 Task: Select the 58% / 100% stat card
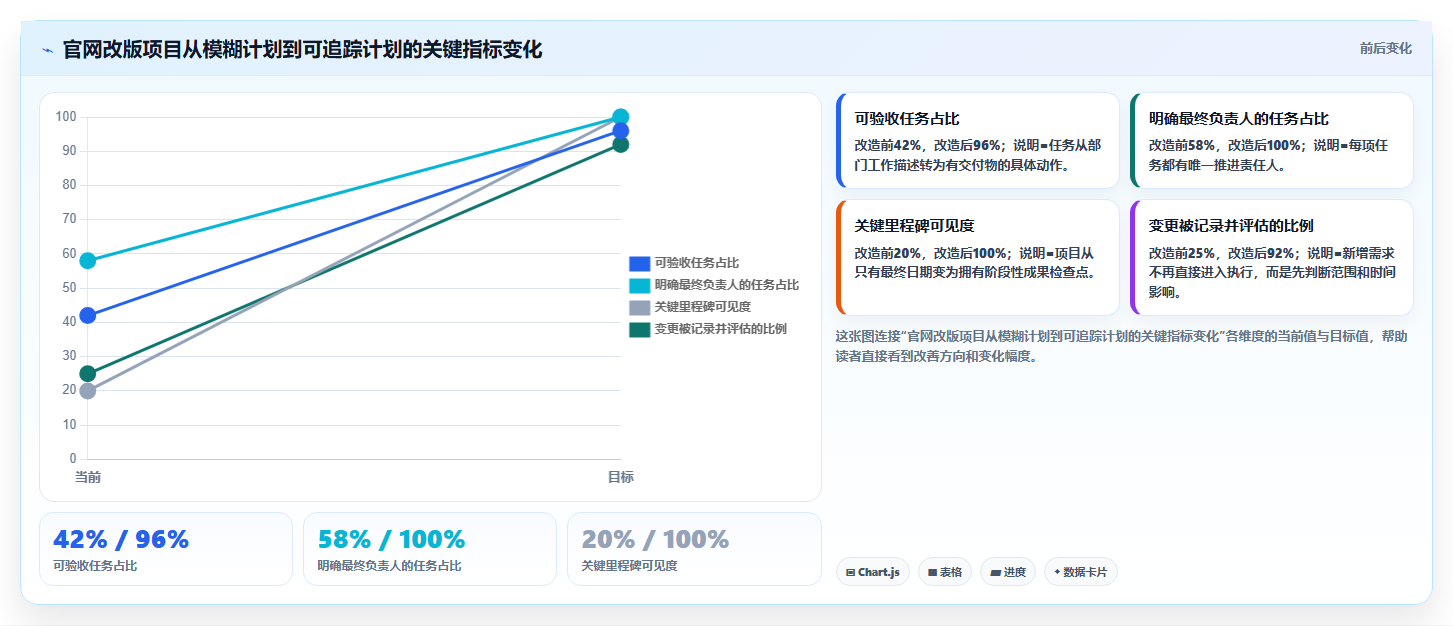(x=430, y=549)
